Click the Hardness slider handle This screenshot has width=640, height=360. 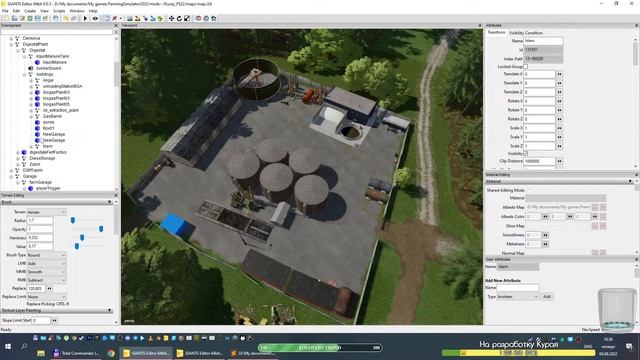82,238
